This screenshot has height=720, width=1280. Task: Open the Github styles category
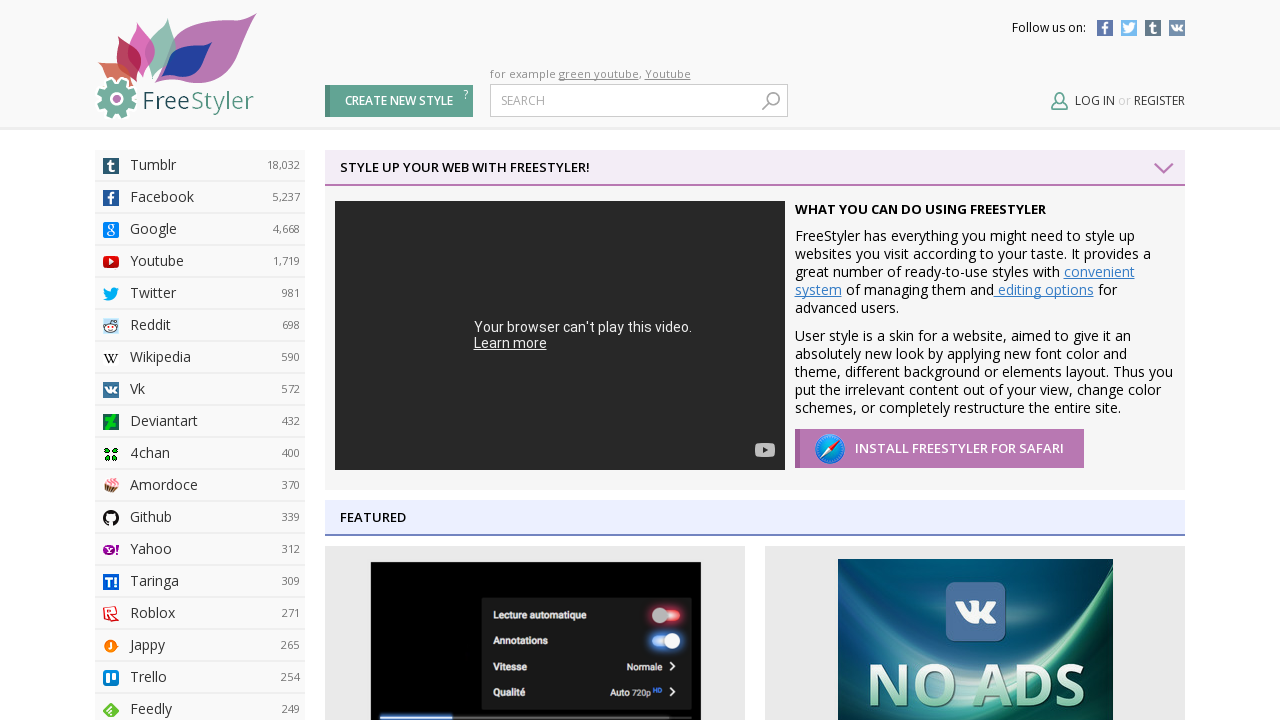200,518
